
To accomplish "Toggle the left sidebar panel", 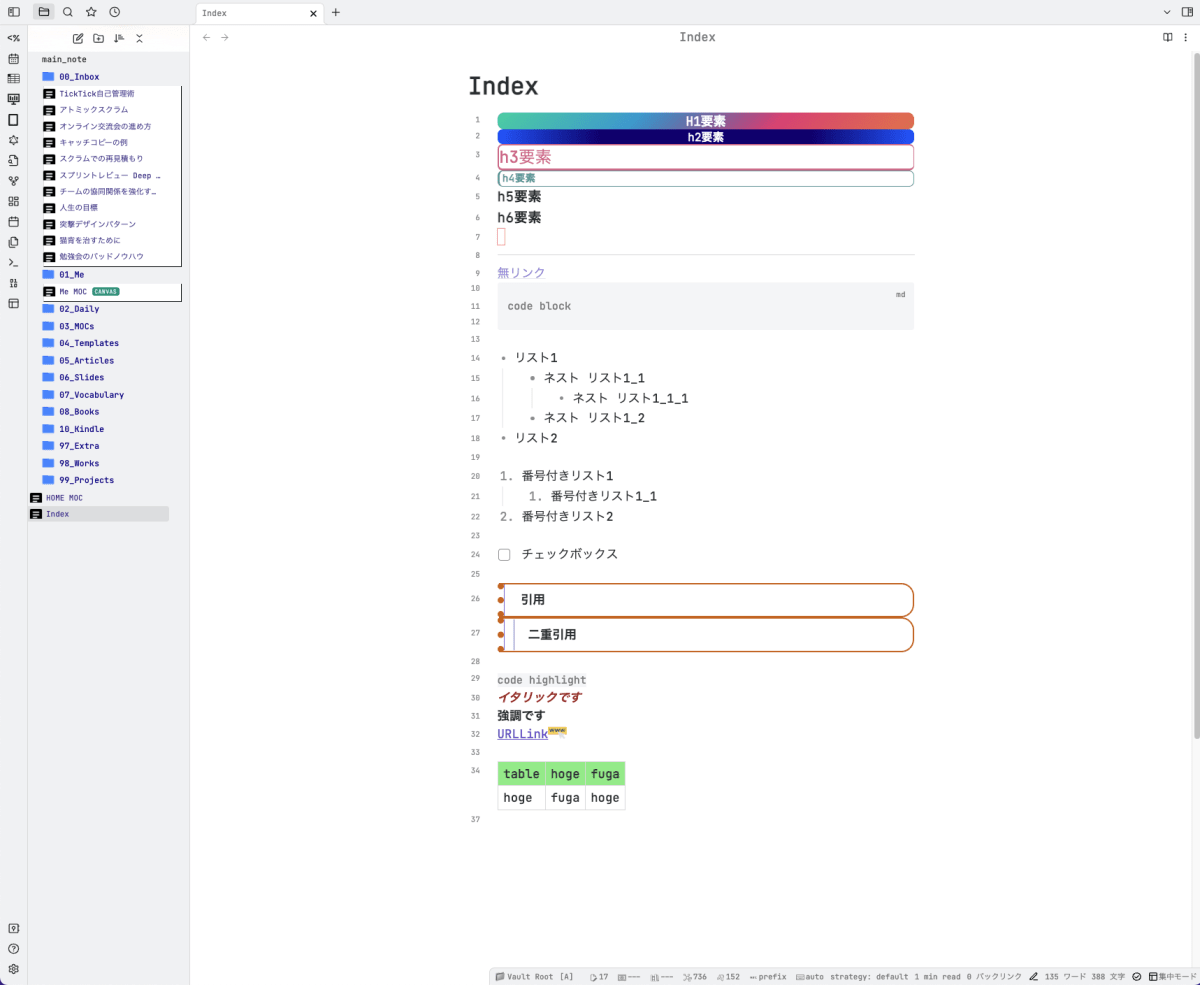I will coord(13,12).
